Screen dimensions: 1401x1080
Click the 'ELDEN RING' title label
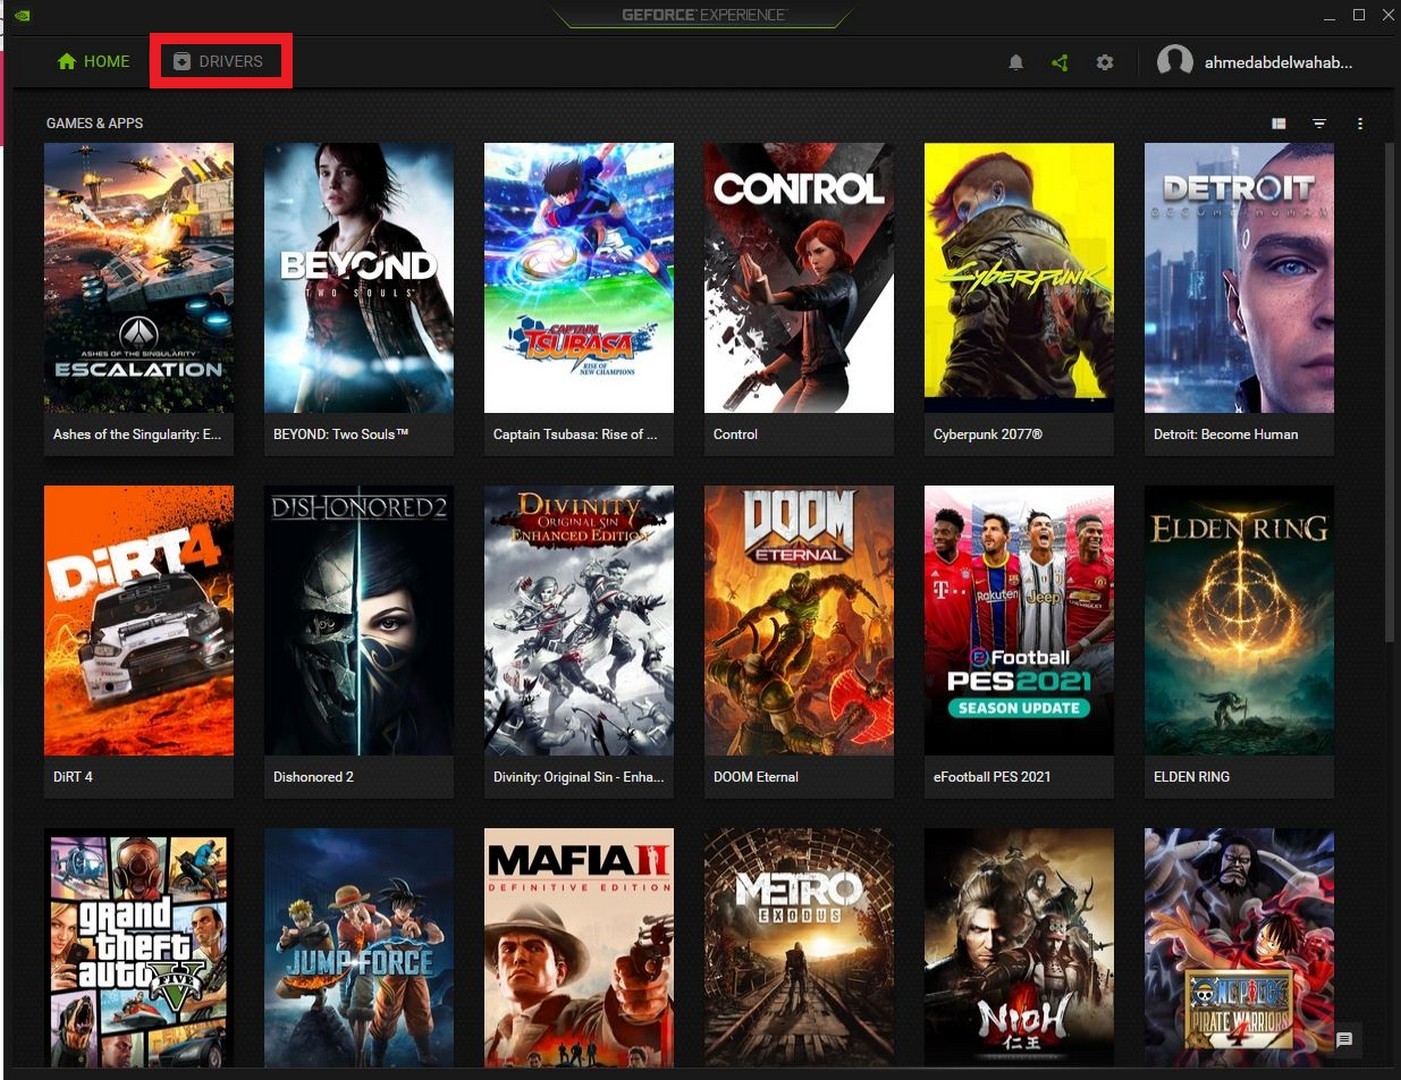pyautogui.click(x=1191, y=777)
